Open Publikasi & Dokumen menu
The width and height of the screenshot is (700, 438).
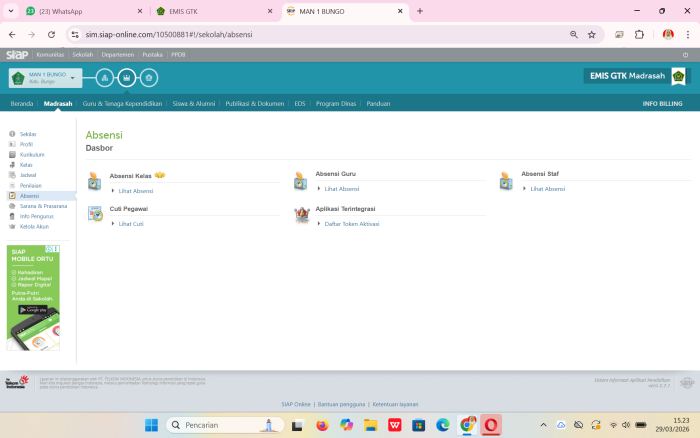pos(254,104)
